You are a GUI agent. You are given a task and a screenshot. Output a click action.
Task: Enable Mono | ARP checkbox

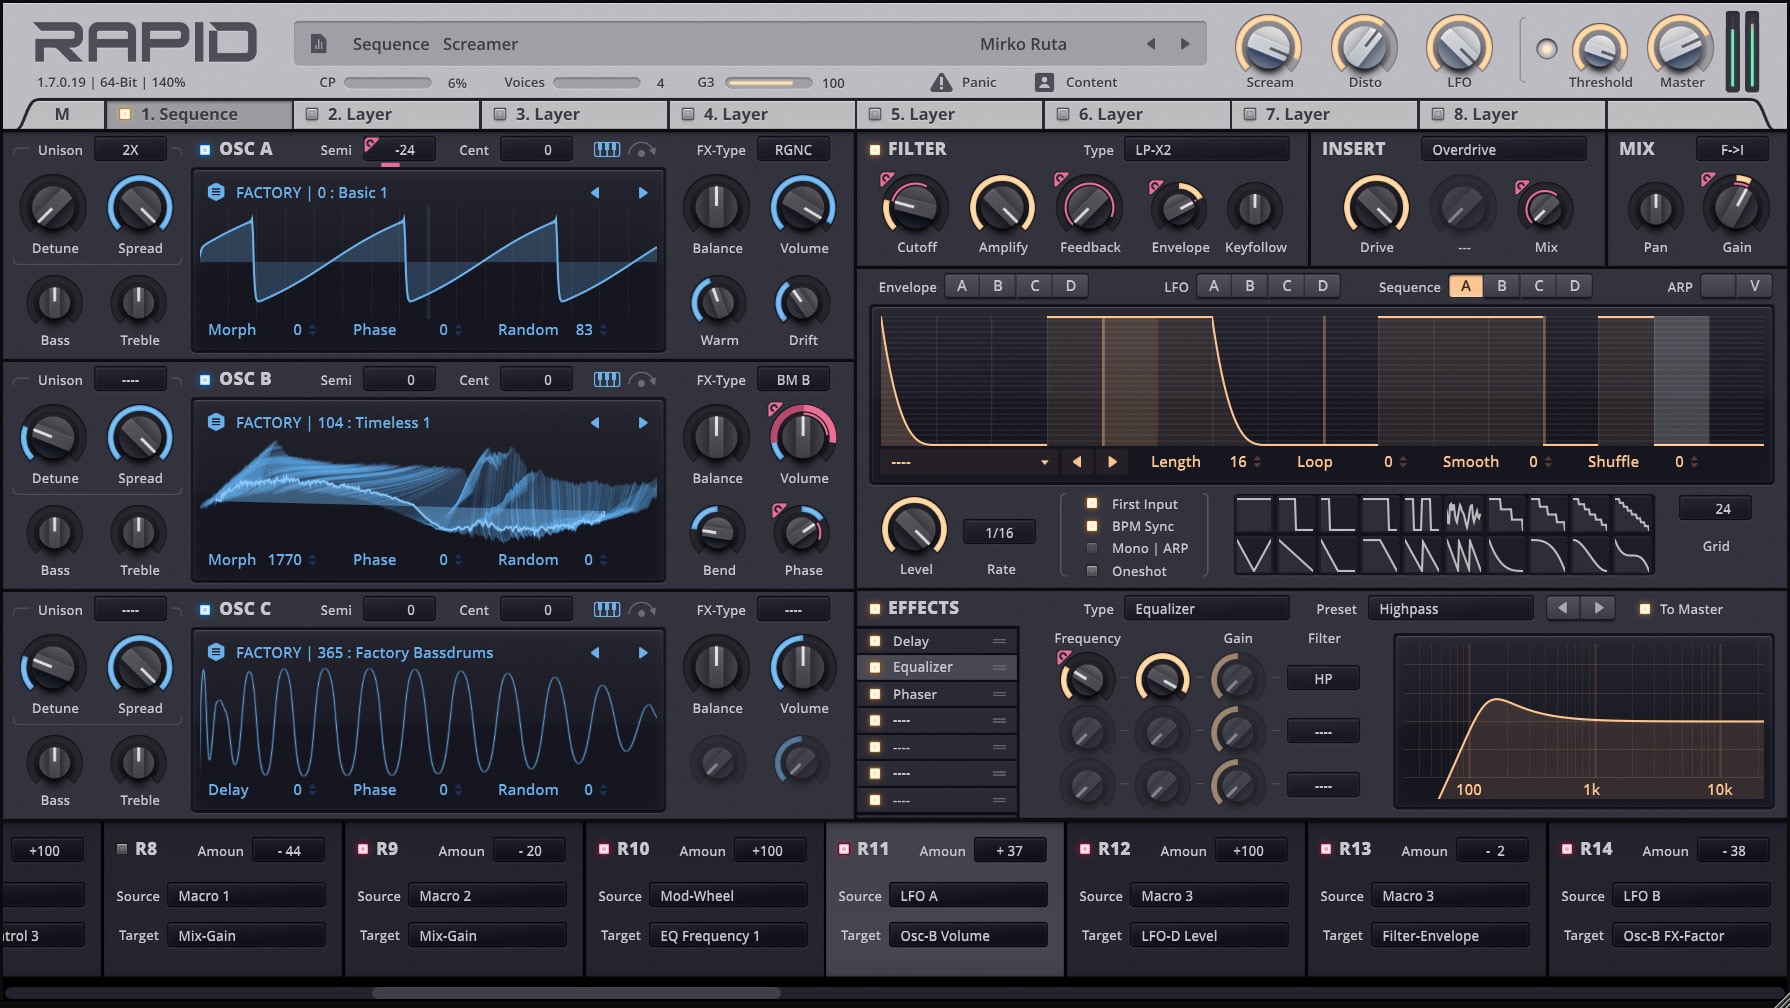coord(1092,548)
